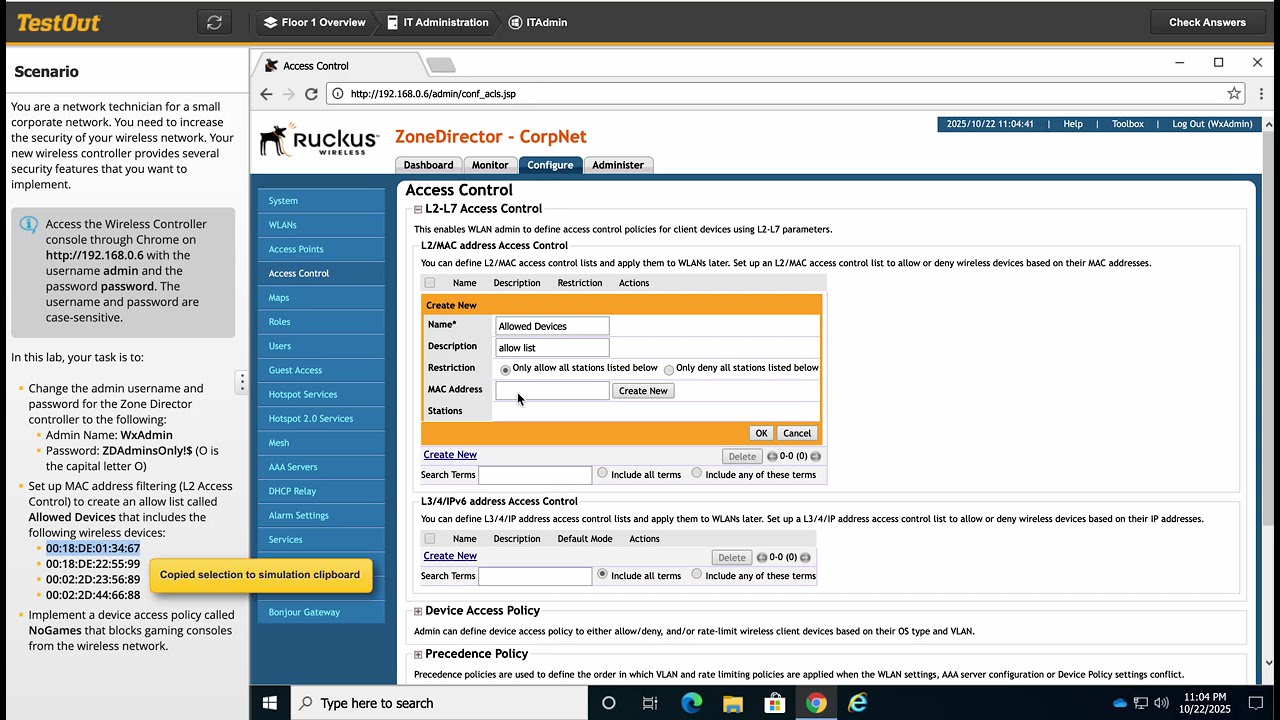
Task: Open Access Points in sidebar
Action: click(x=321, y=249)
